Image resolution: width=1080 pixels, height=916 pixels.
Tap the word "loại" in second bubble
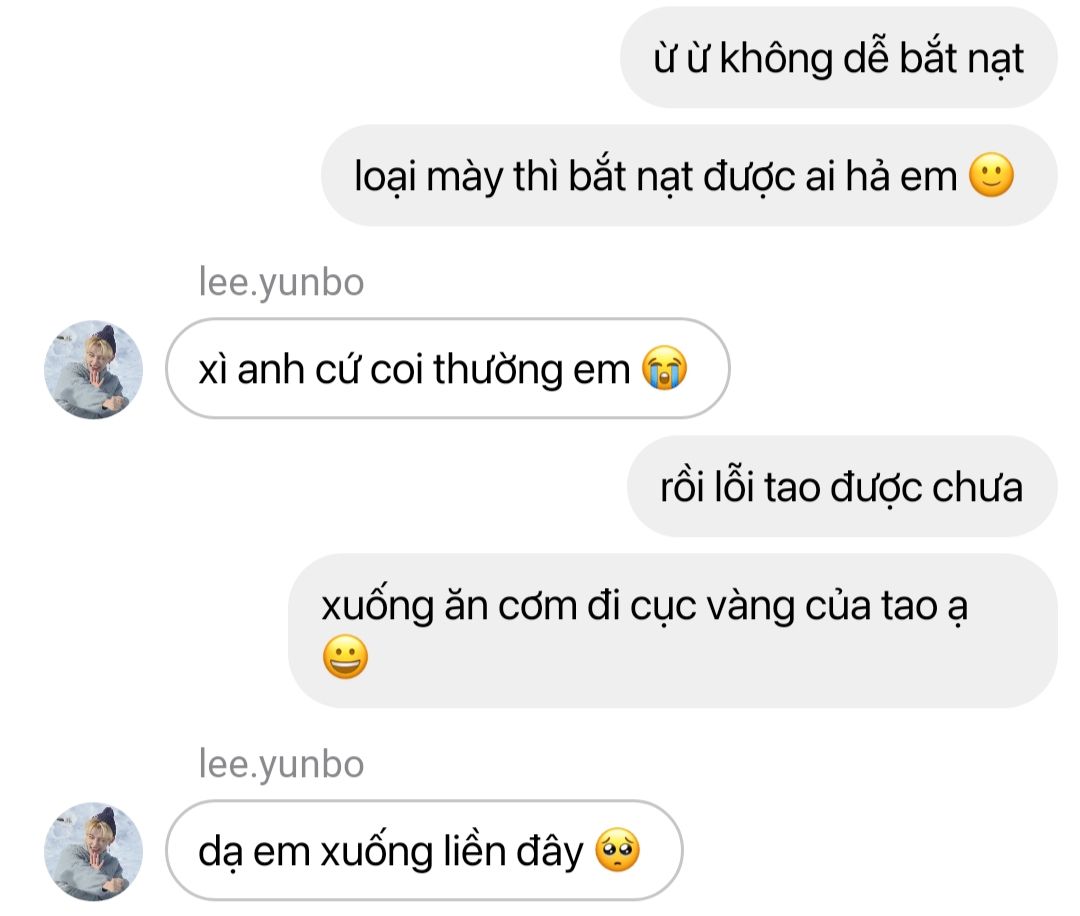385,177
